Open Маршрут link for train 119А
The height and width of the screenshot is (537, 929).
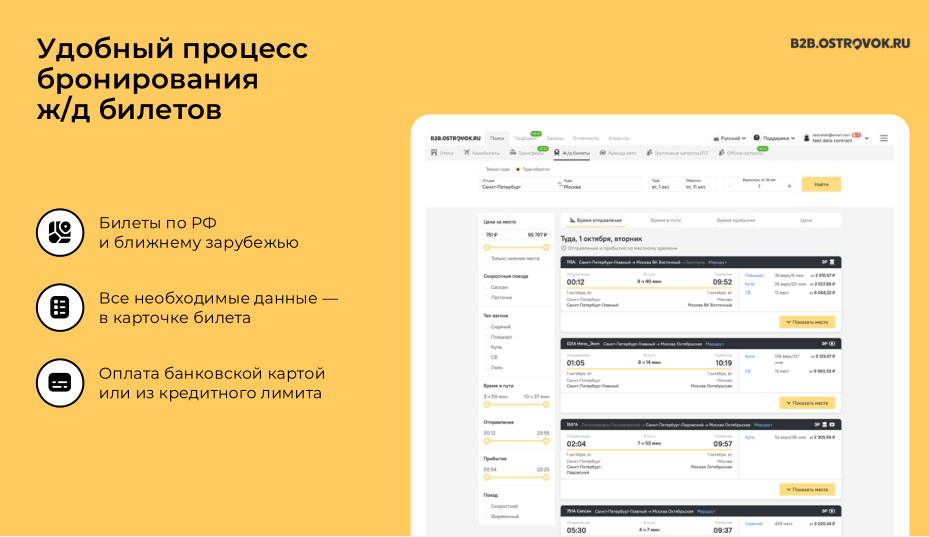[717, 262]
